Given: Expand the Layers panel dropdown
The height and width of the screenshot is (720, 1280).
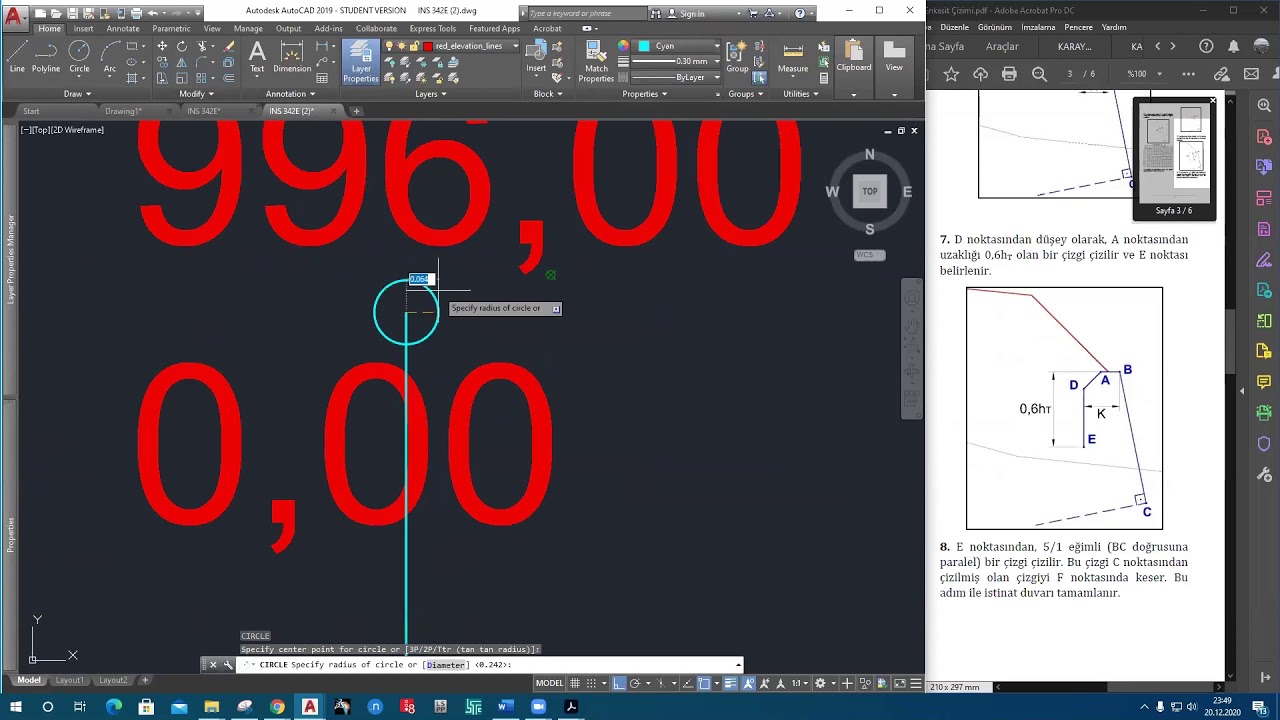Looking at the screenshot, I should (430, 94).
